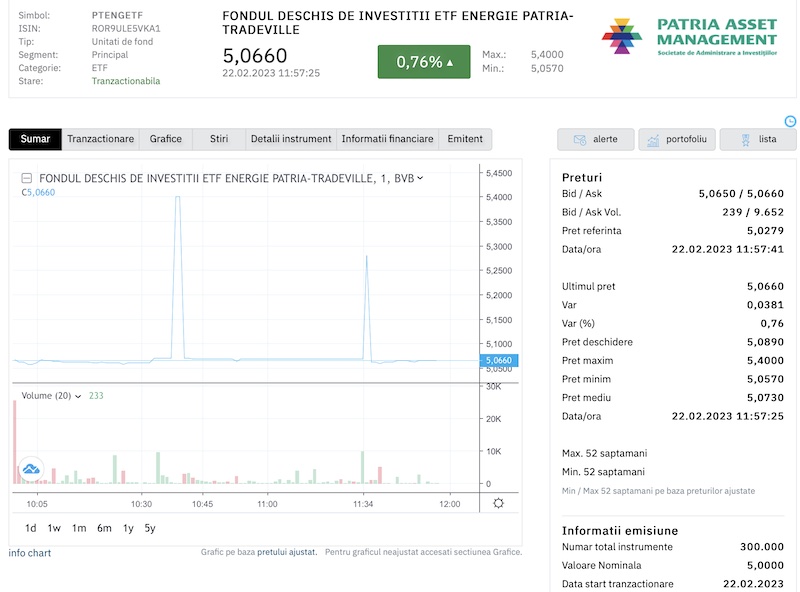Viewport: 800px width, 592px height.
Task: Switch to the Sumar tab
Action: 35,139
